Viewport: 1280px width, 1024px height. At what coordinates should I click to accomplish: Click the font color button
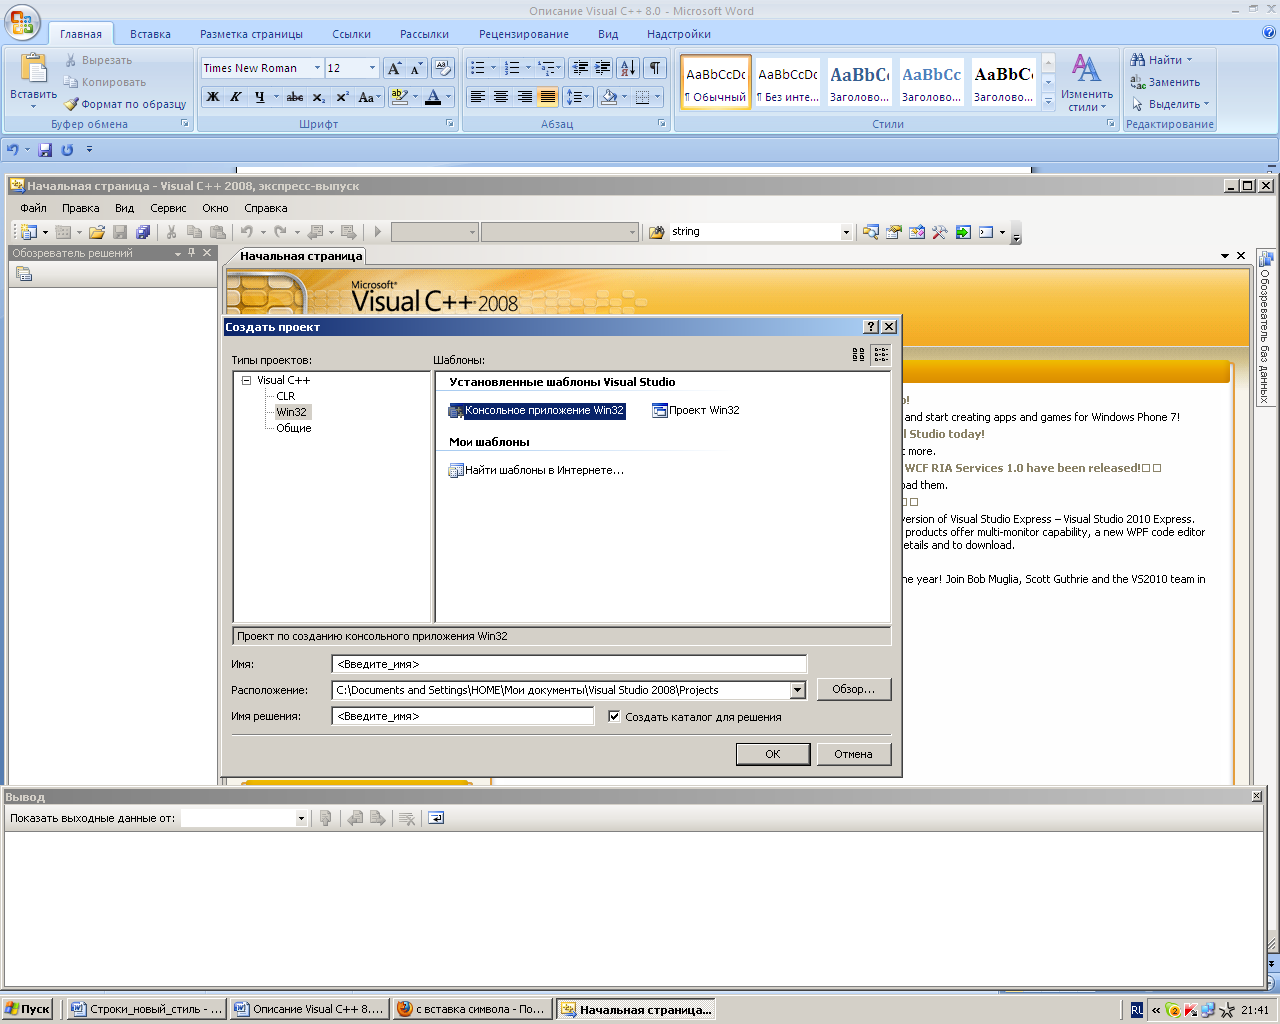pos(433,97)
